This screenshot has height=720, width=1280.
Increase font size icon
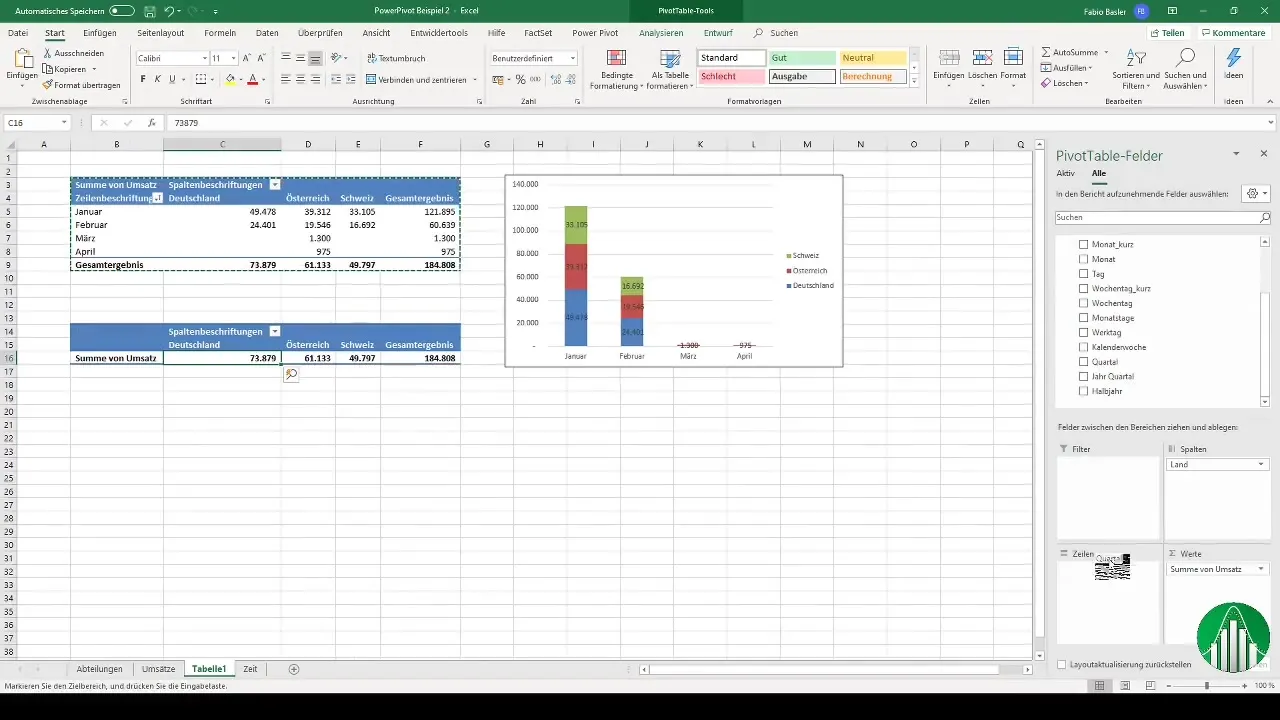247,58
